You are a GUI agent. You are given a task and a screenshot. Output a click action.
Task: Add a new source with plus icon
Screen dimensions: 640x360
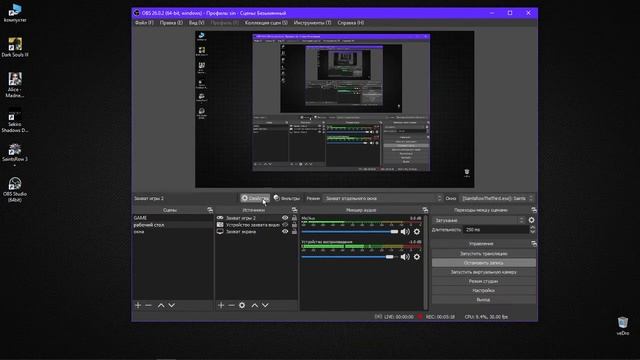click(x=221, y=305)
